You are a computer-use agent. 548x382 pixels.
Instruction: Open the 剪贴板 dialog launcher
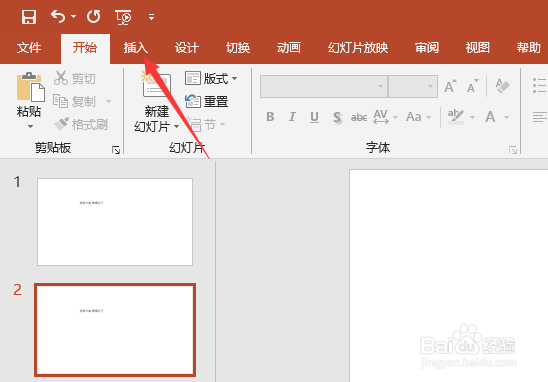point(116,150)
